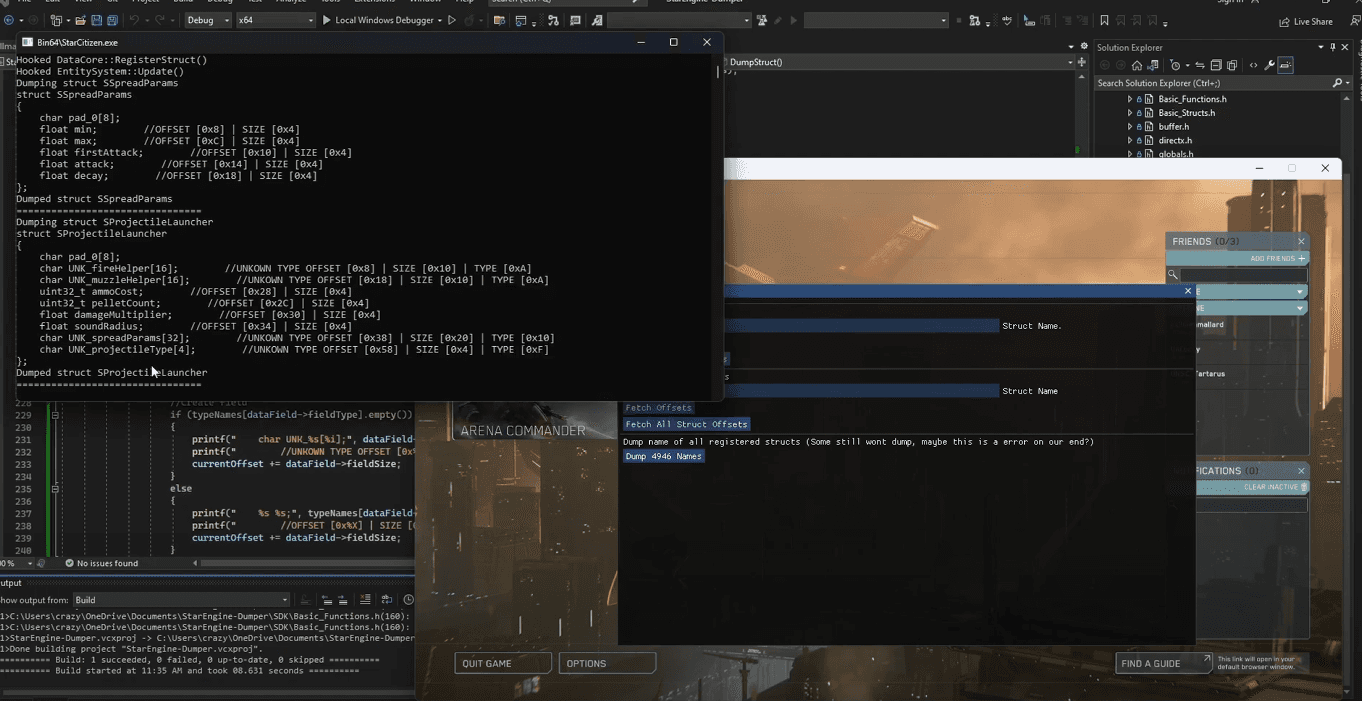Click the Search Solution Explorer field
Image resolution: width=1362 pixels, height=701 pixels.
point(1210,83)
